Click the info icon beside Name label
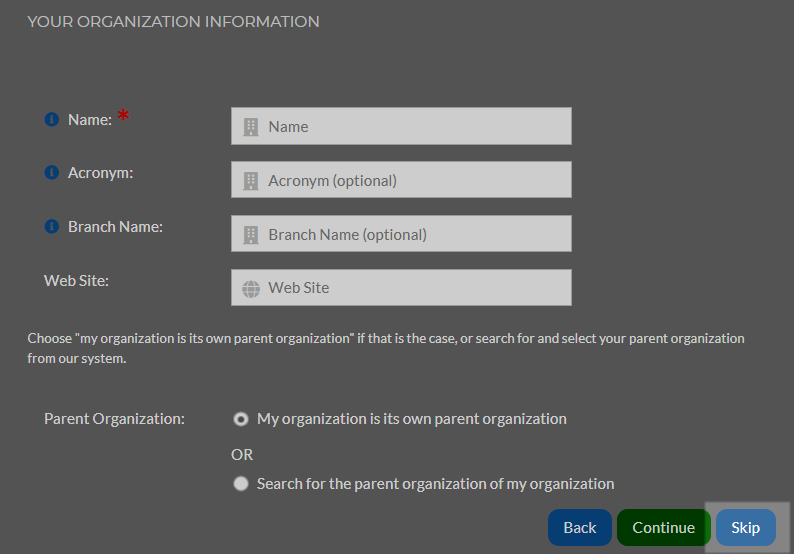This screenshot has width=794, height=554. click(x=52, y=120)
